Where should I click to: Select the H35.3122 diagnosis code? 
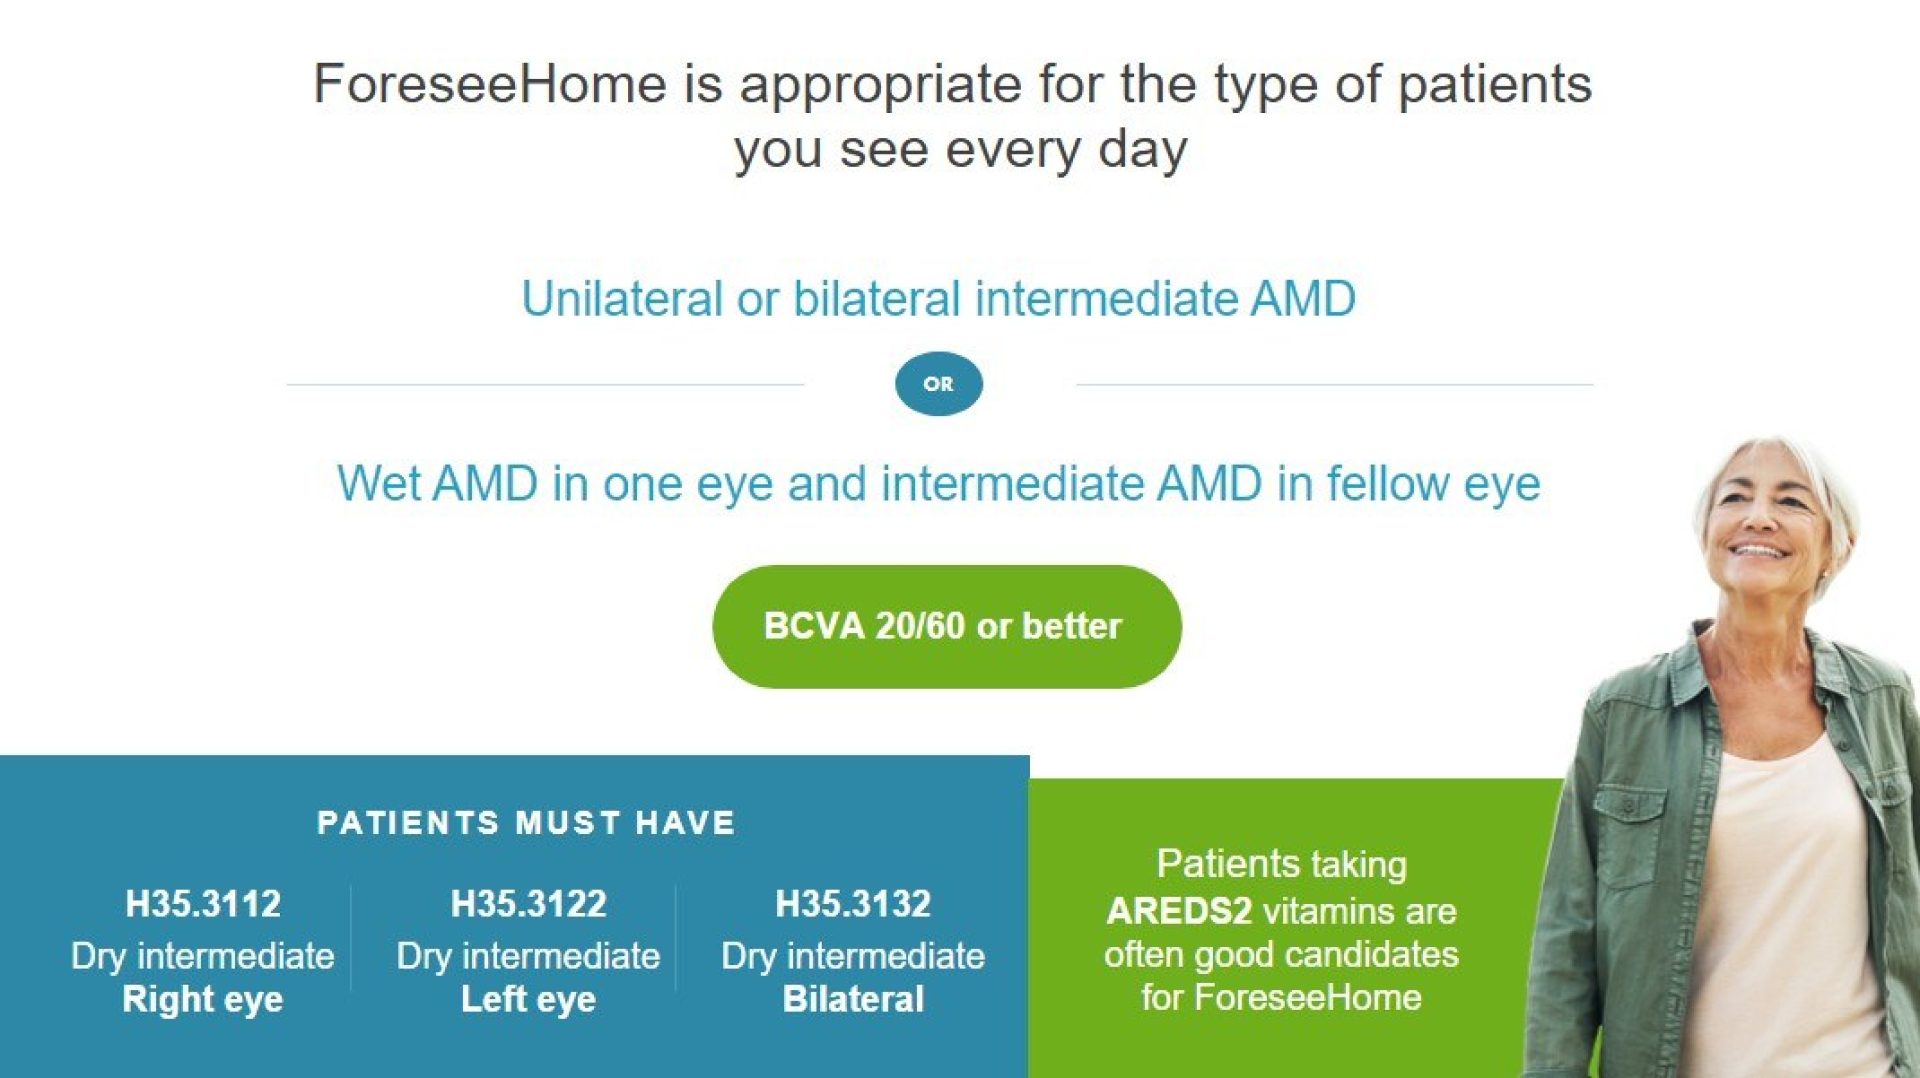tap(528, 904)
